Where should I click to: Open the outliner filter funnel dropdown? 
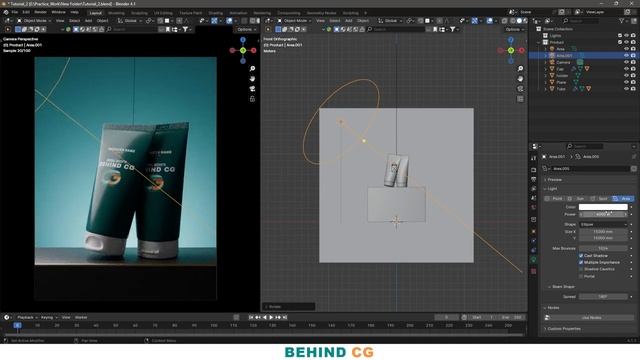pyautogui.click(x=623, y=20)
